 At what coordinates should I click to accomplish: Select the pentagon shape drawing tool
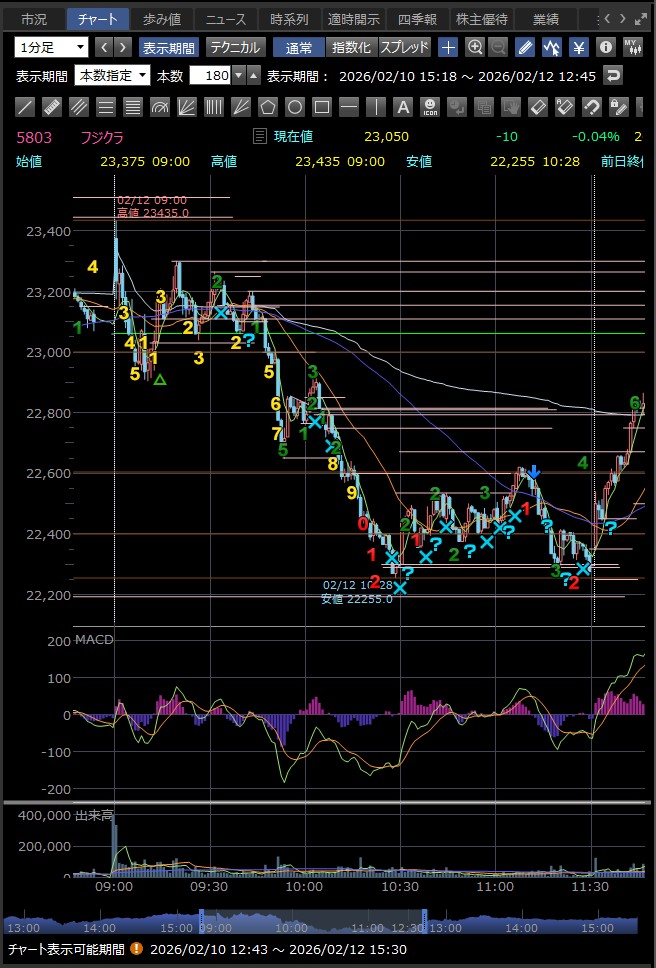268,106
